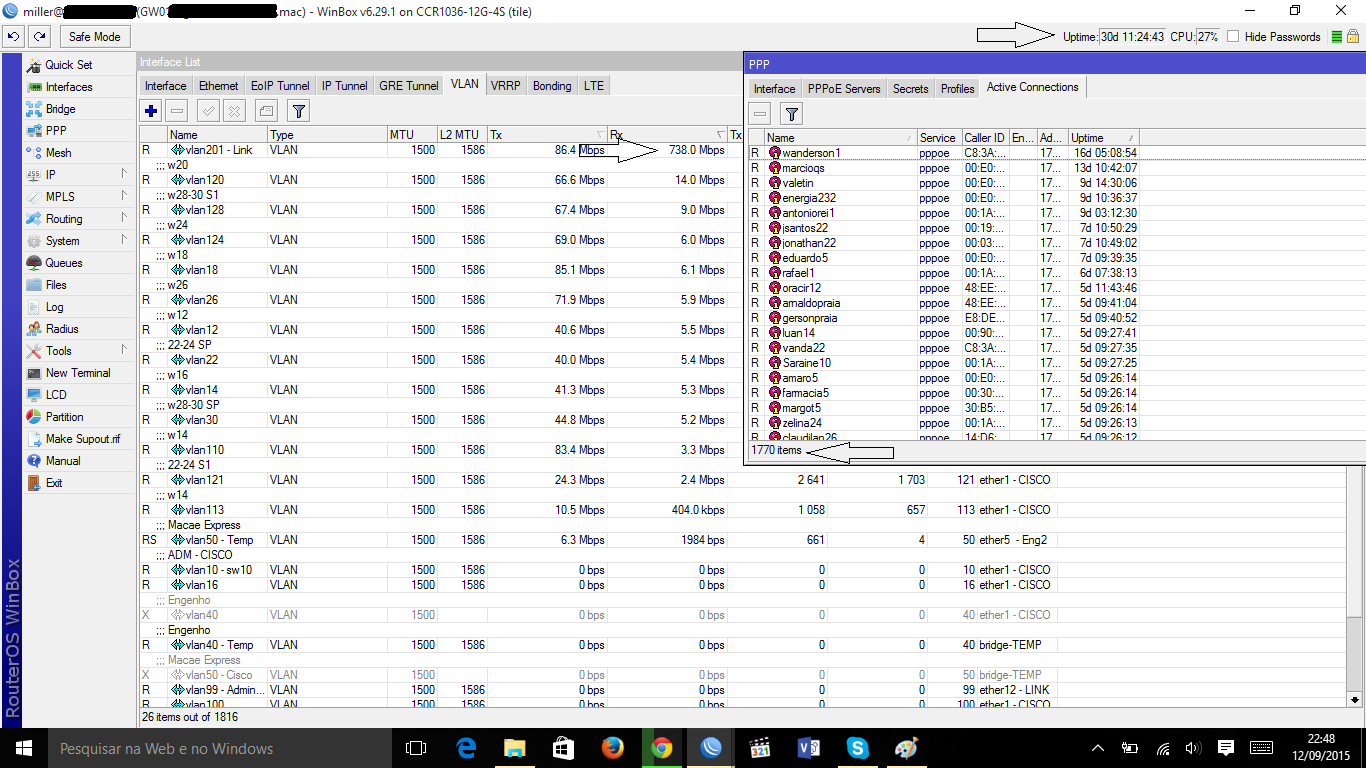Click the Redo arrow icon
The image size is (1366, 768).
[x=39, y=37]
